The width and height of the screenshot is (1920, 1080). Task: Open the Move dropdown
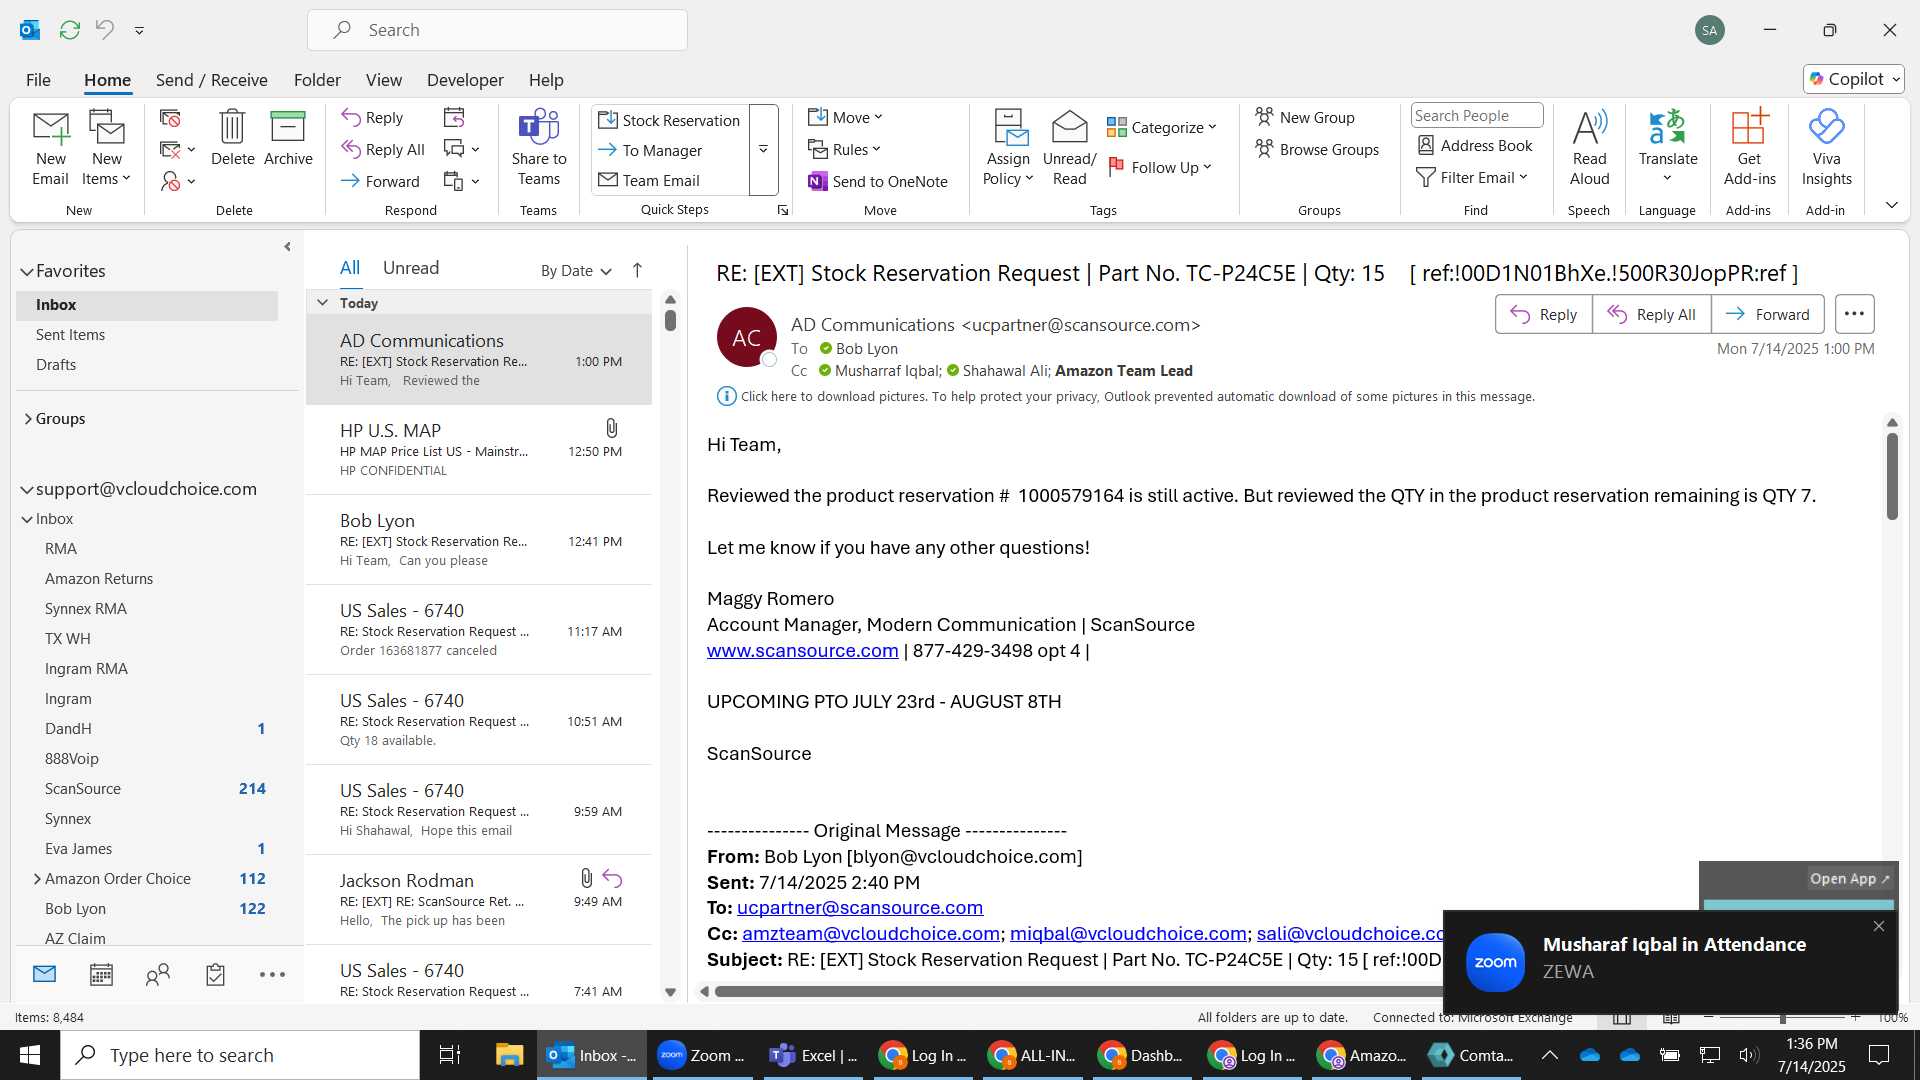pos(845,117)
